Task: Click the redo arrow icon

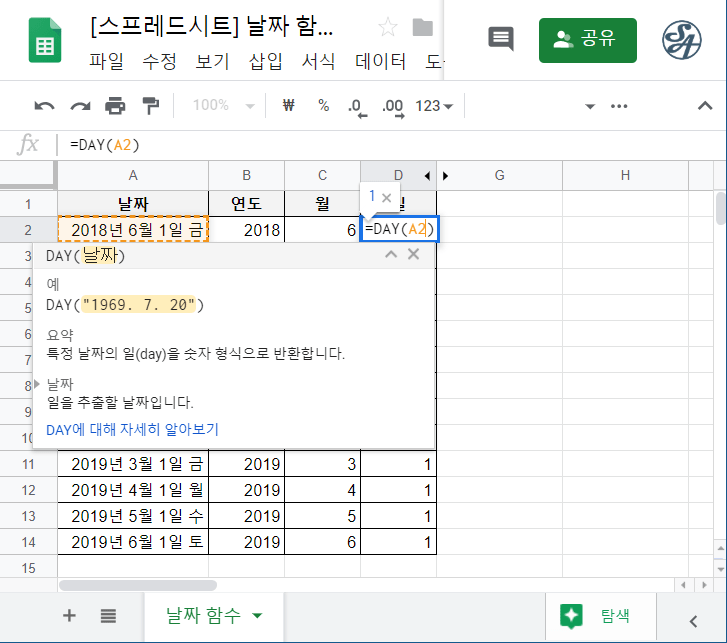Action: click(x=80, y=106)
